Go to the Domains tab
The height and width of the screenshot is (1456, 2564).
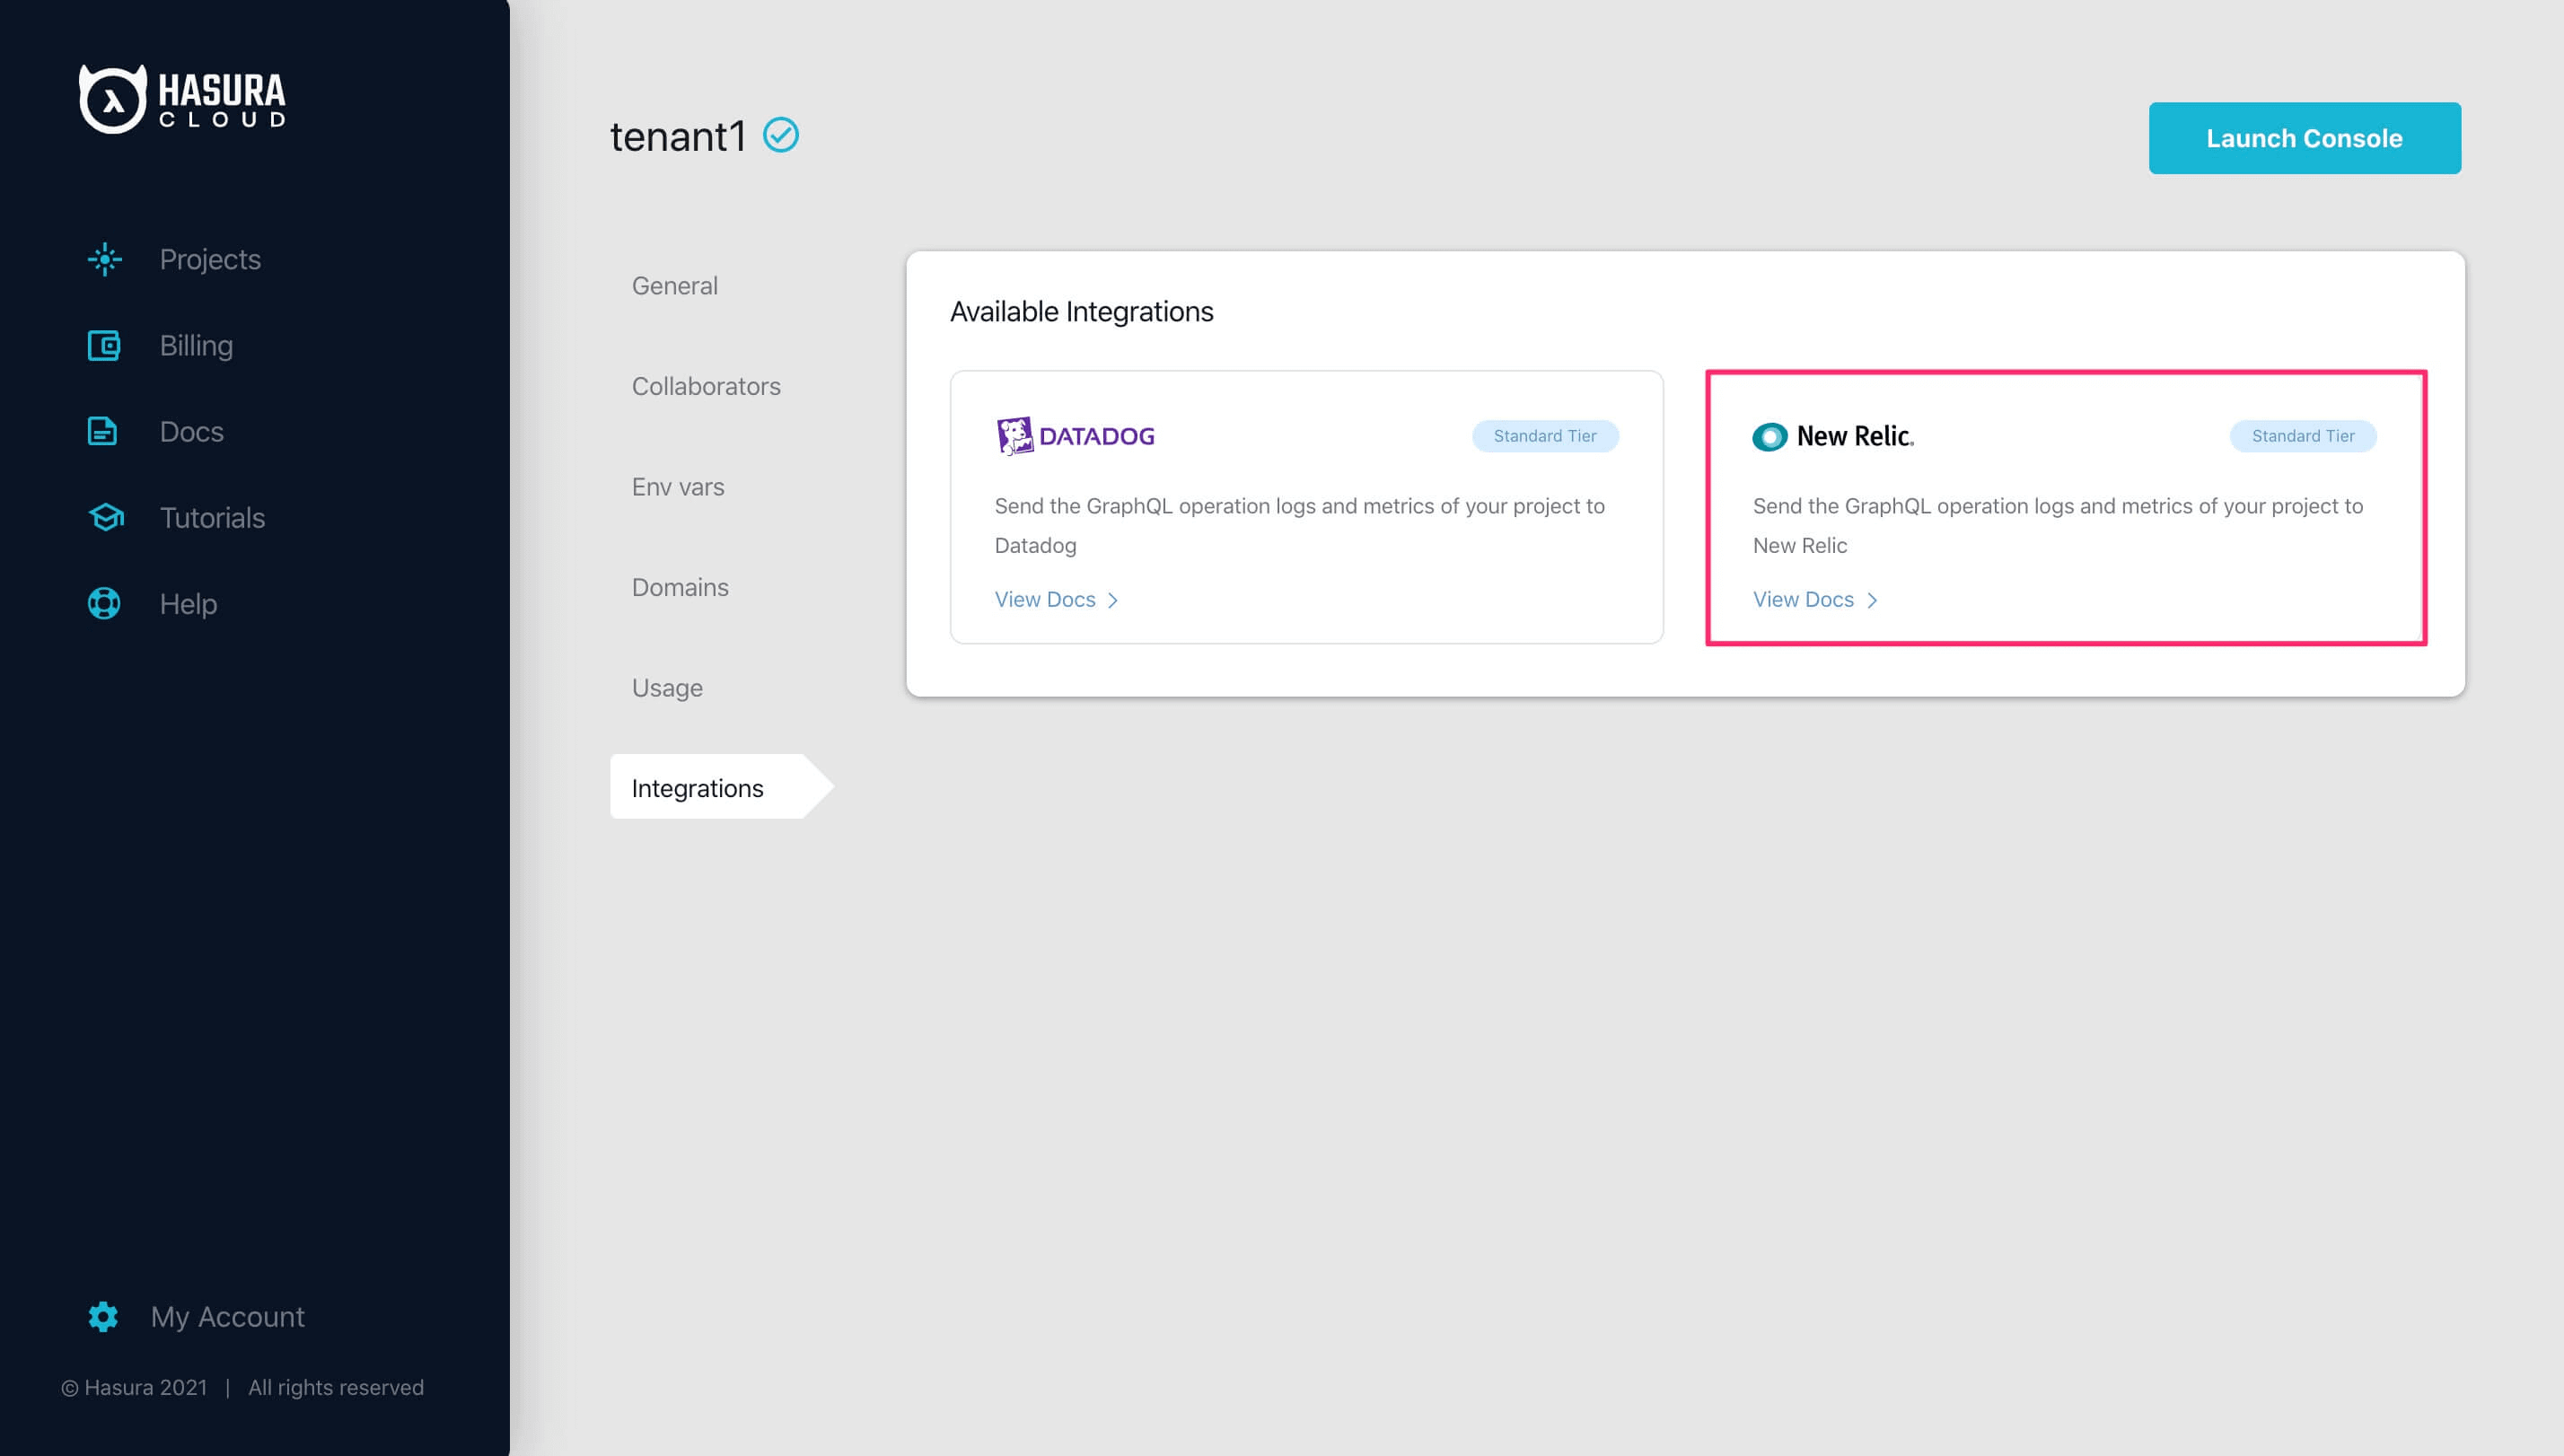point(679,587)
